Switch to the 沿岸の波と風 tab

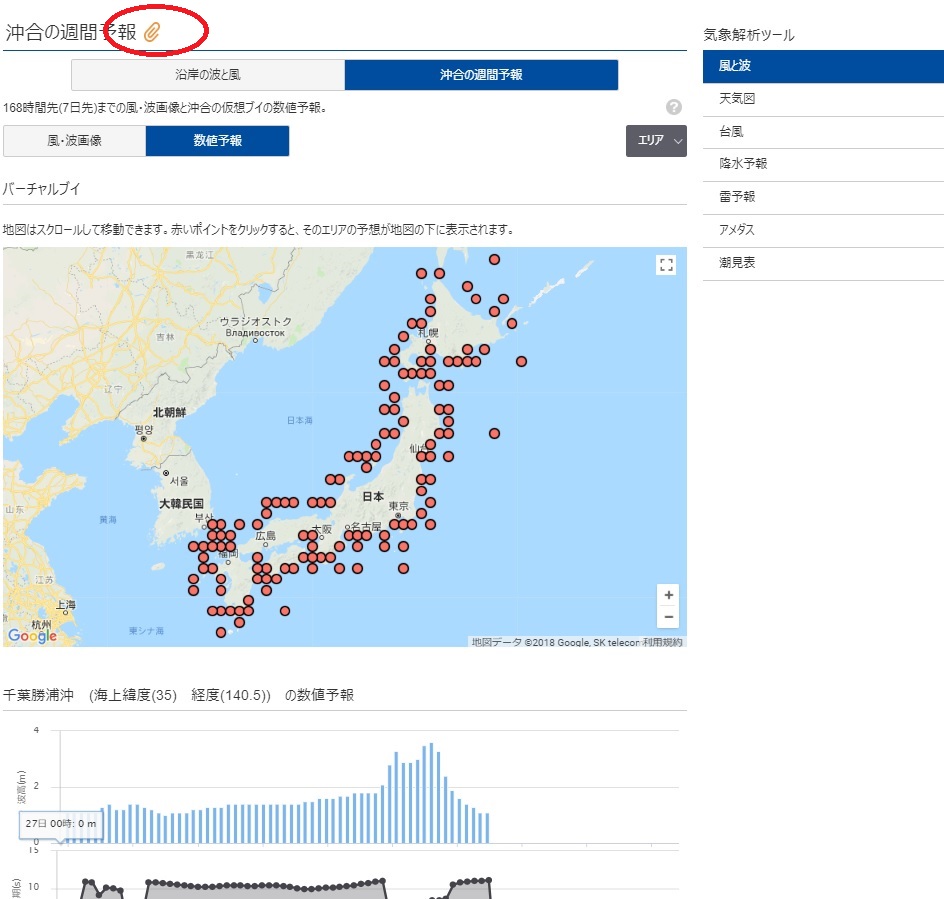tap(208, 75)
